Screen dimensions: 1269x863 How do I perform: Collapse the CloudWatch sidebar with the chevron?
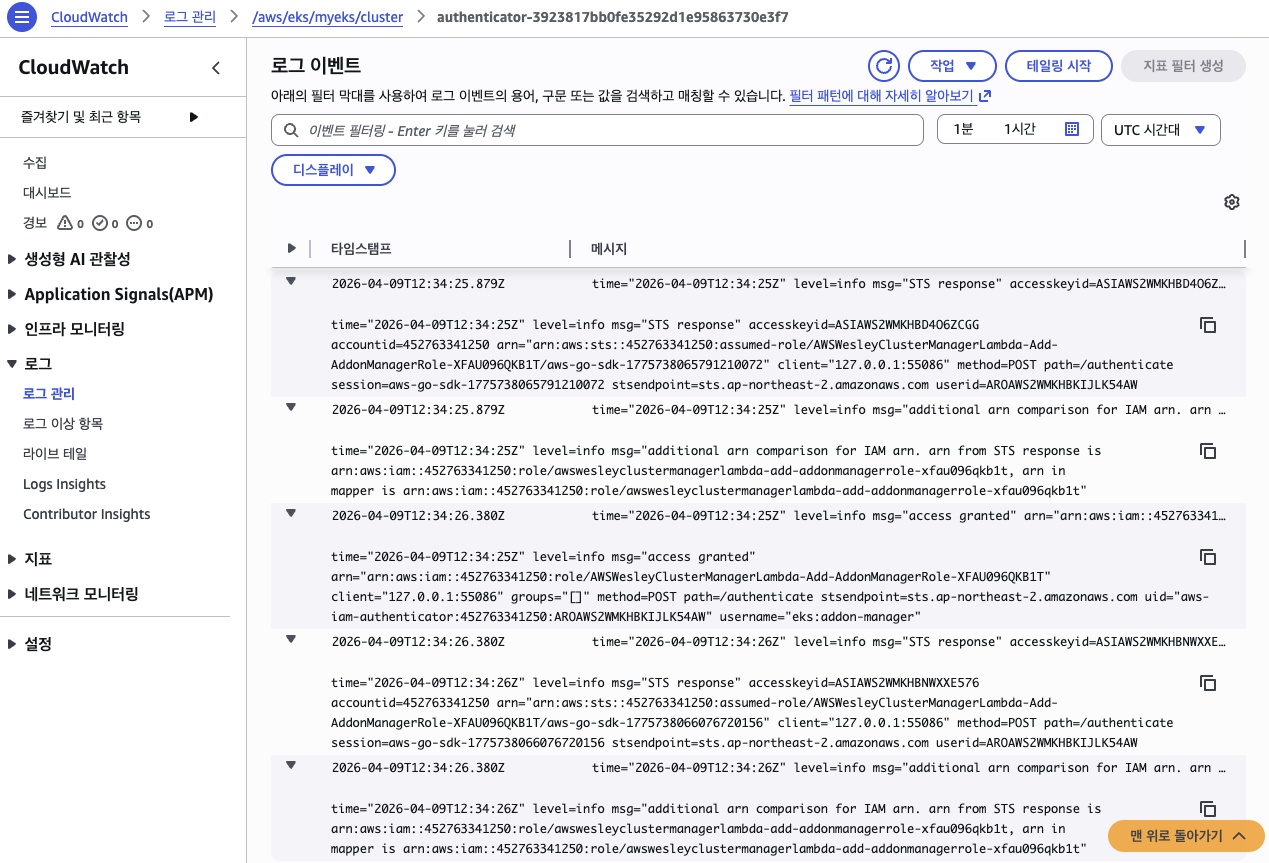point(215,68)
